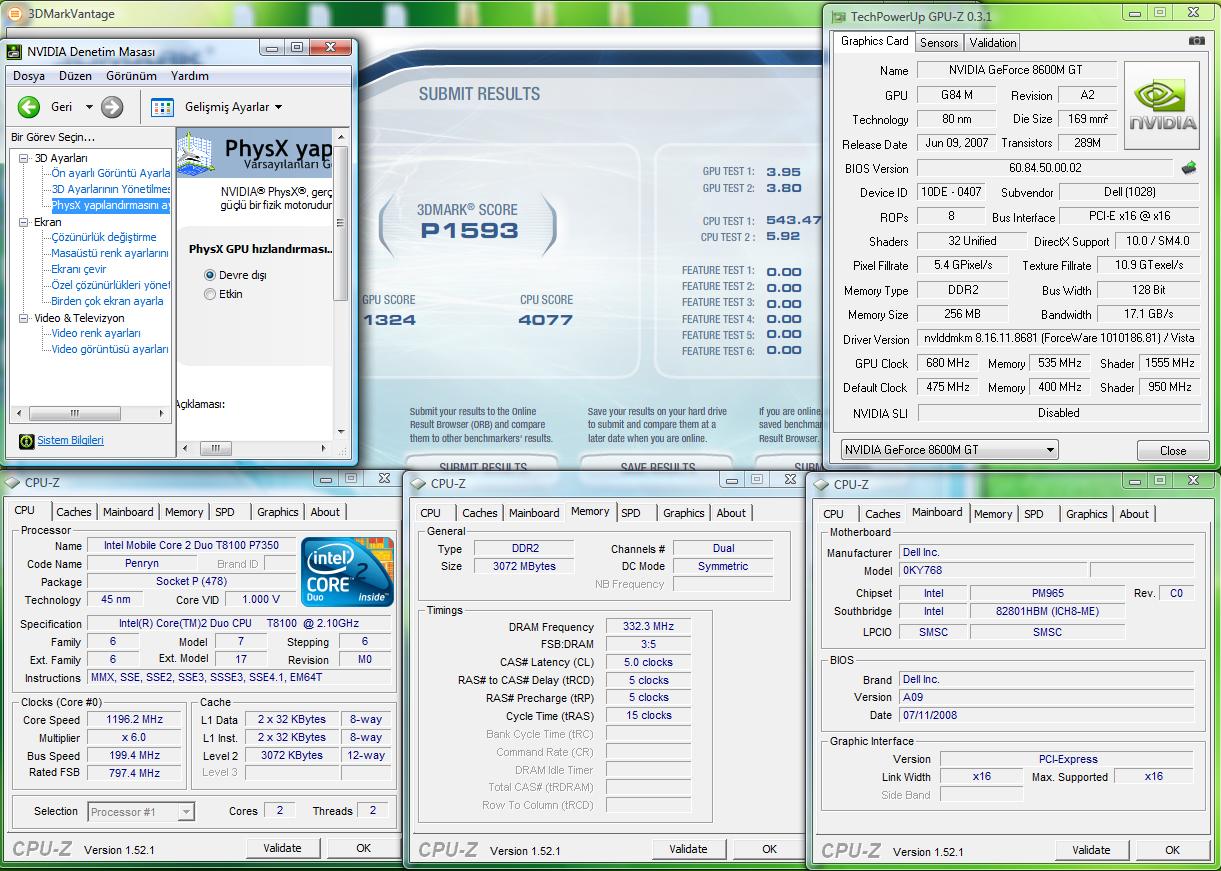1221x871 pixels.
Task: Select the Devre dışı PhysX option
Action: click(x=210, y=275)
